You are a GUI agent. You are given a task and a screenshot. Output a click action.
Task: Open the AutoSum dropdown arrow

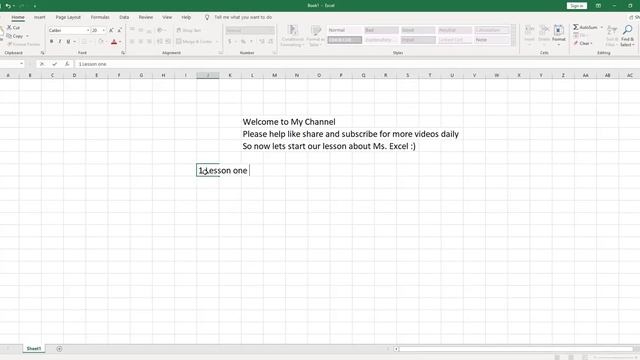click(602, 27)
